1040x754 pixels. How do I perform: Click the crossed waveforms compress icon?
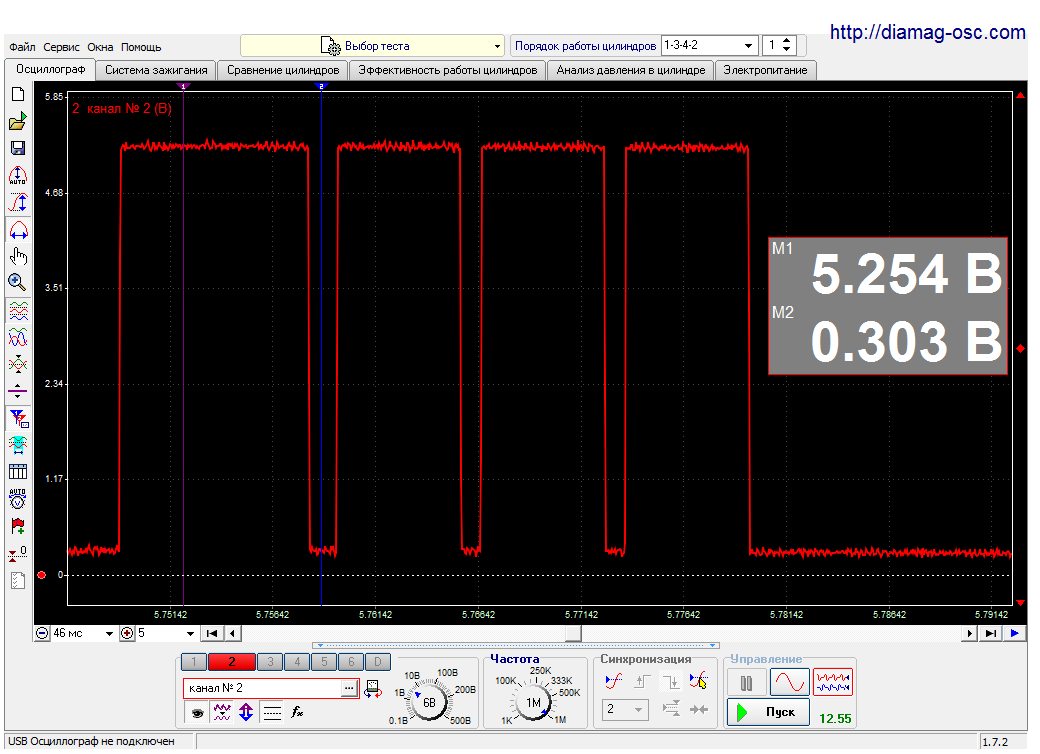[18, 364]
